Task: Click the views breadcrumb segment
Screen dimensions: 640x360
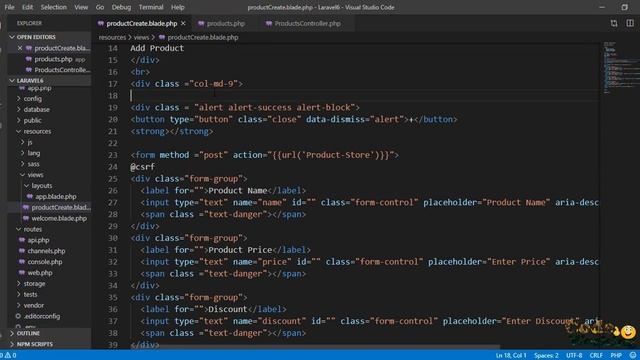Action: (141, 37)
